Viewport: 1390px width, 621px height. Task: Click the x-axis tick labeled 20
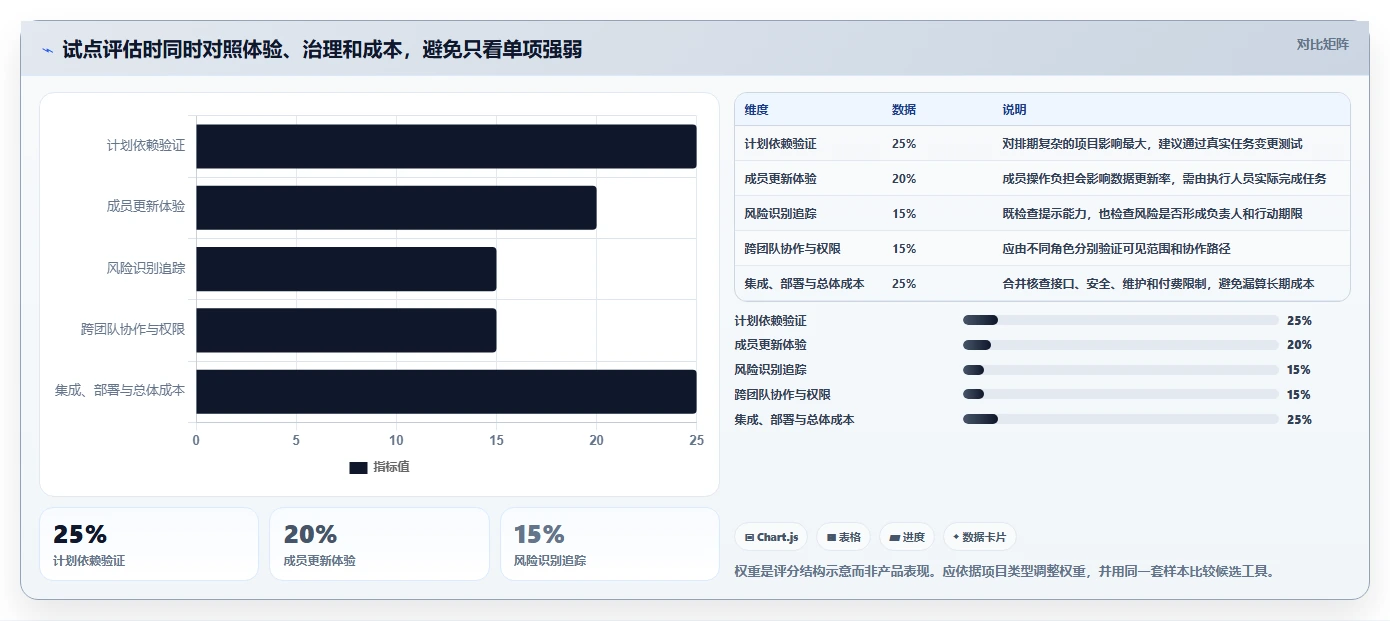pos(596,440)
